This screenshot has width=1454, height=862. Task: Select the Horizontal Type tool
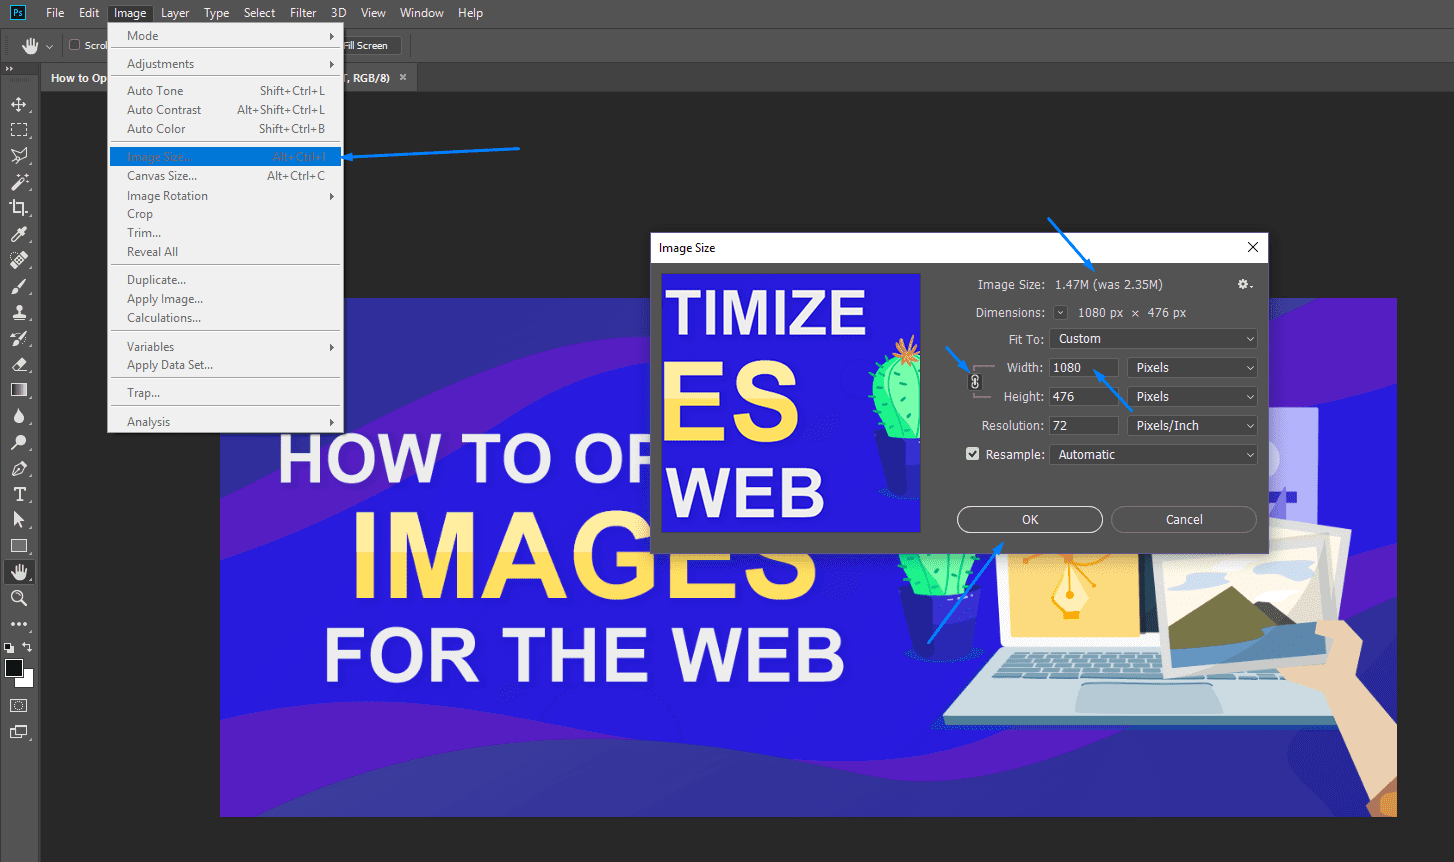[x=19, y=494]
